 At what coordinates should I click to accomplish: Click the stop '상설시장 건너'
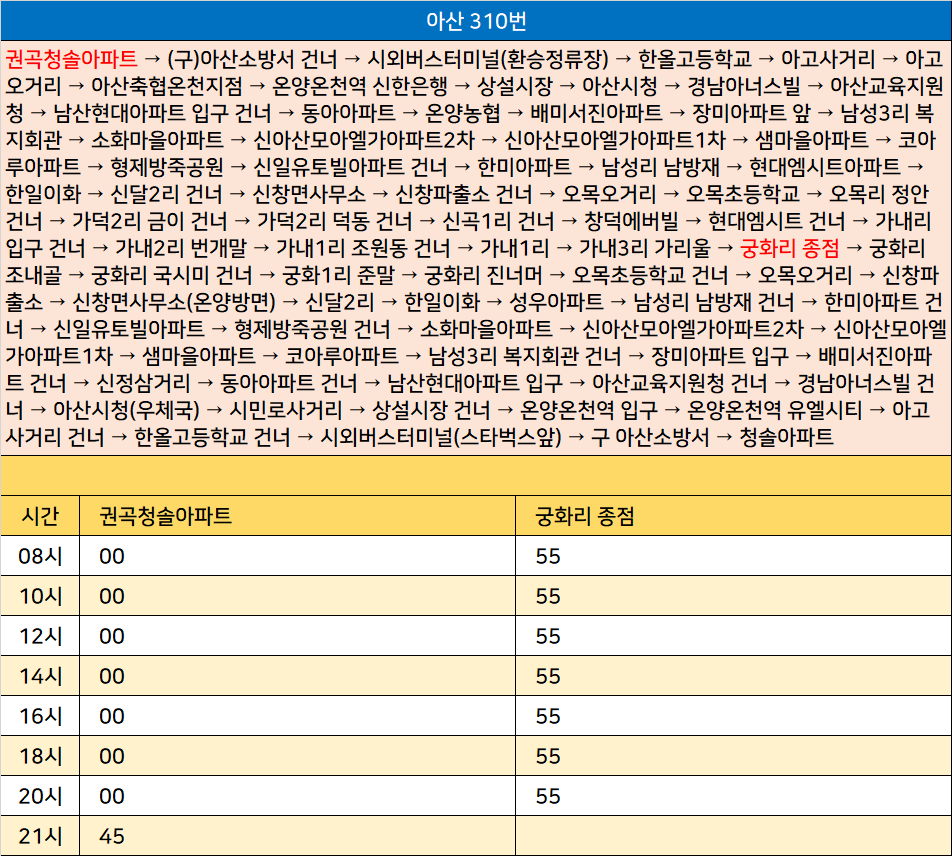(x=431, y=410)
